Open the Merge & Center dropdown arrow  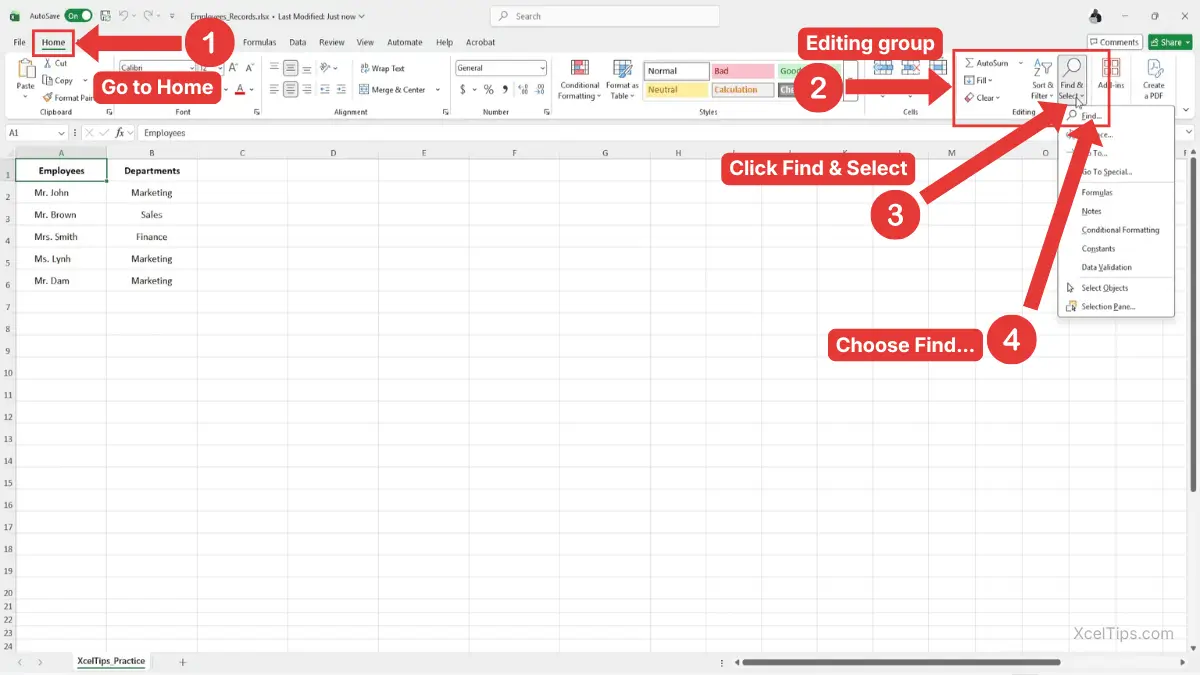438,90
